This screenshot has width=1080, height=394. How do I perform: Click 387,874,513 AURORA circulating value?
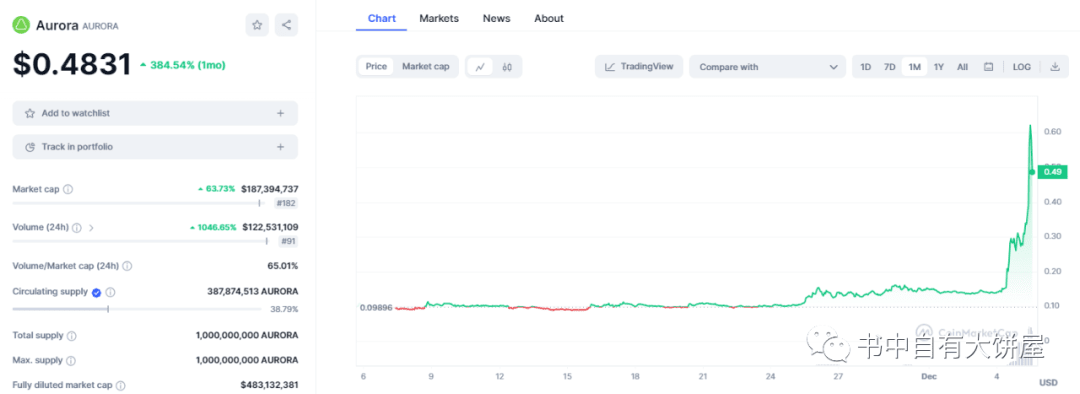click(x=253, y=292)
